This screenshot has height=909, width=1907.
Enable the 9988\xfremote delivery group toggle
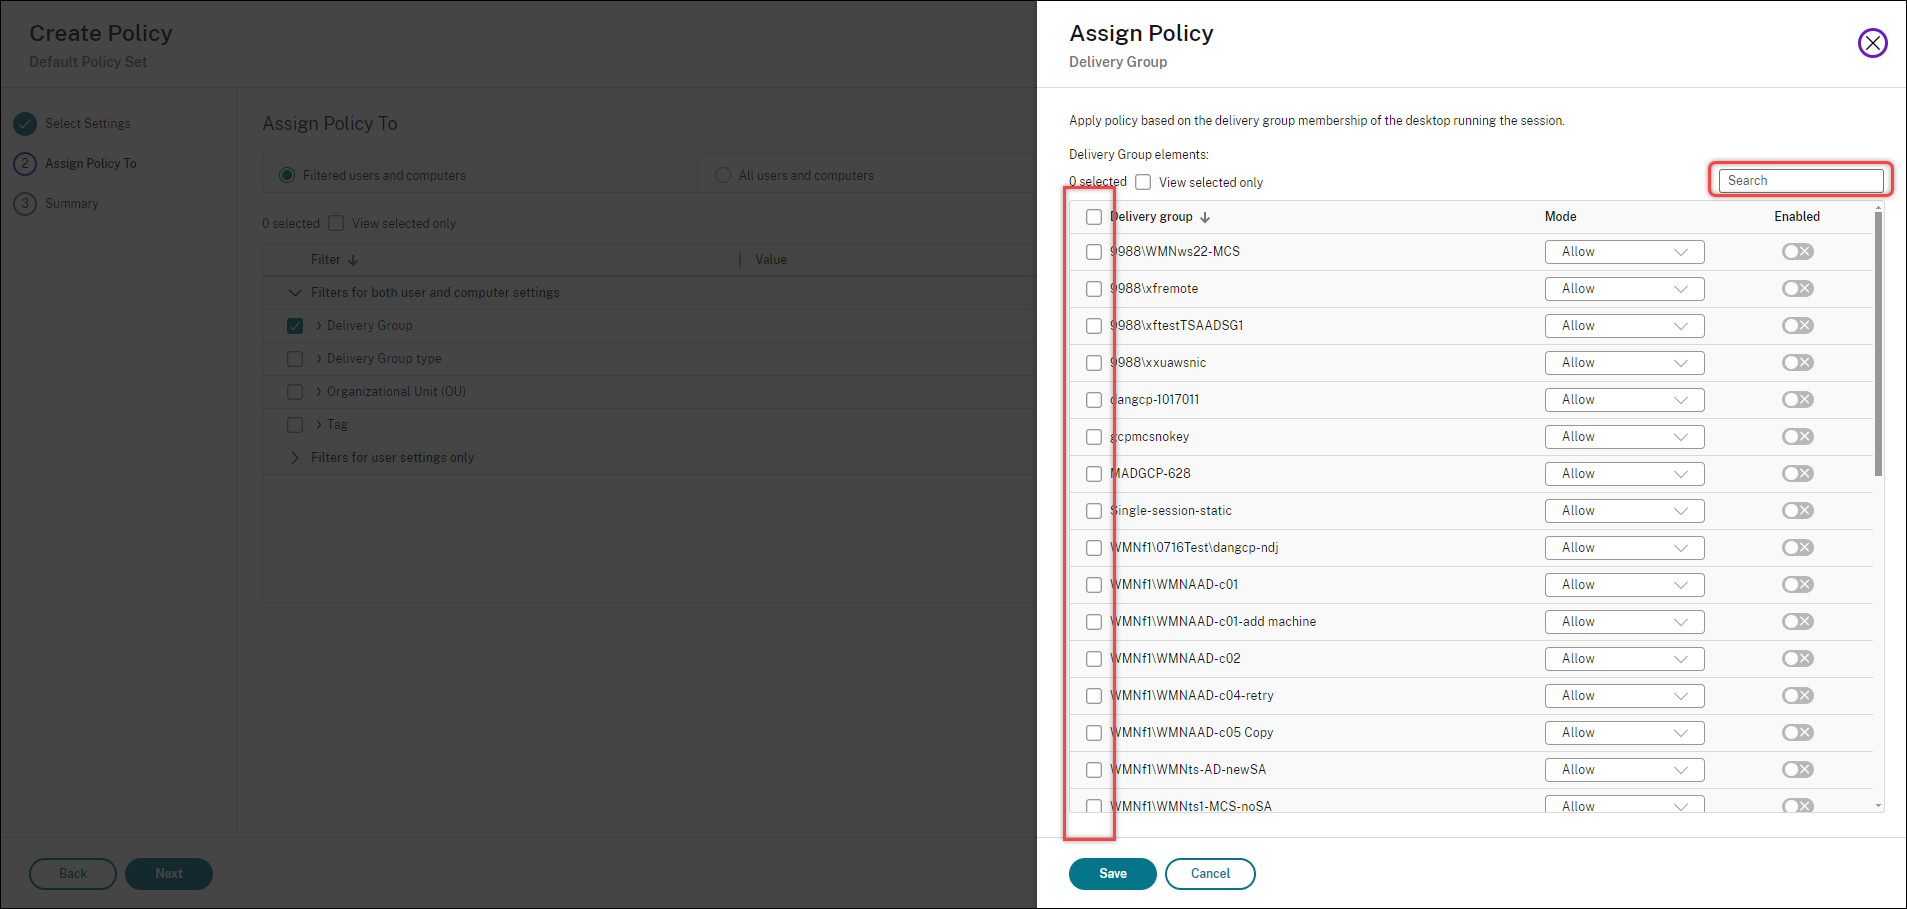[x=1797, y=289]
